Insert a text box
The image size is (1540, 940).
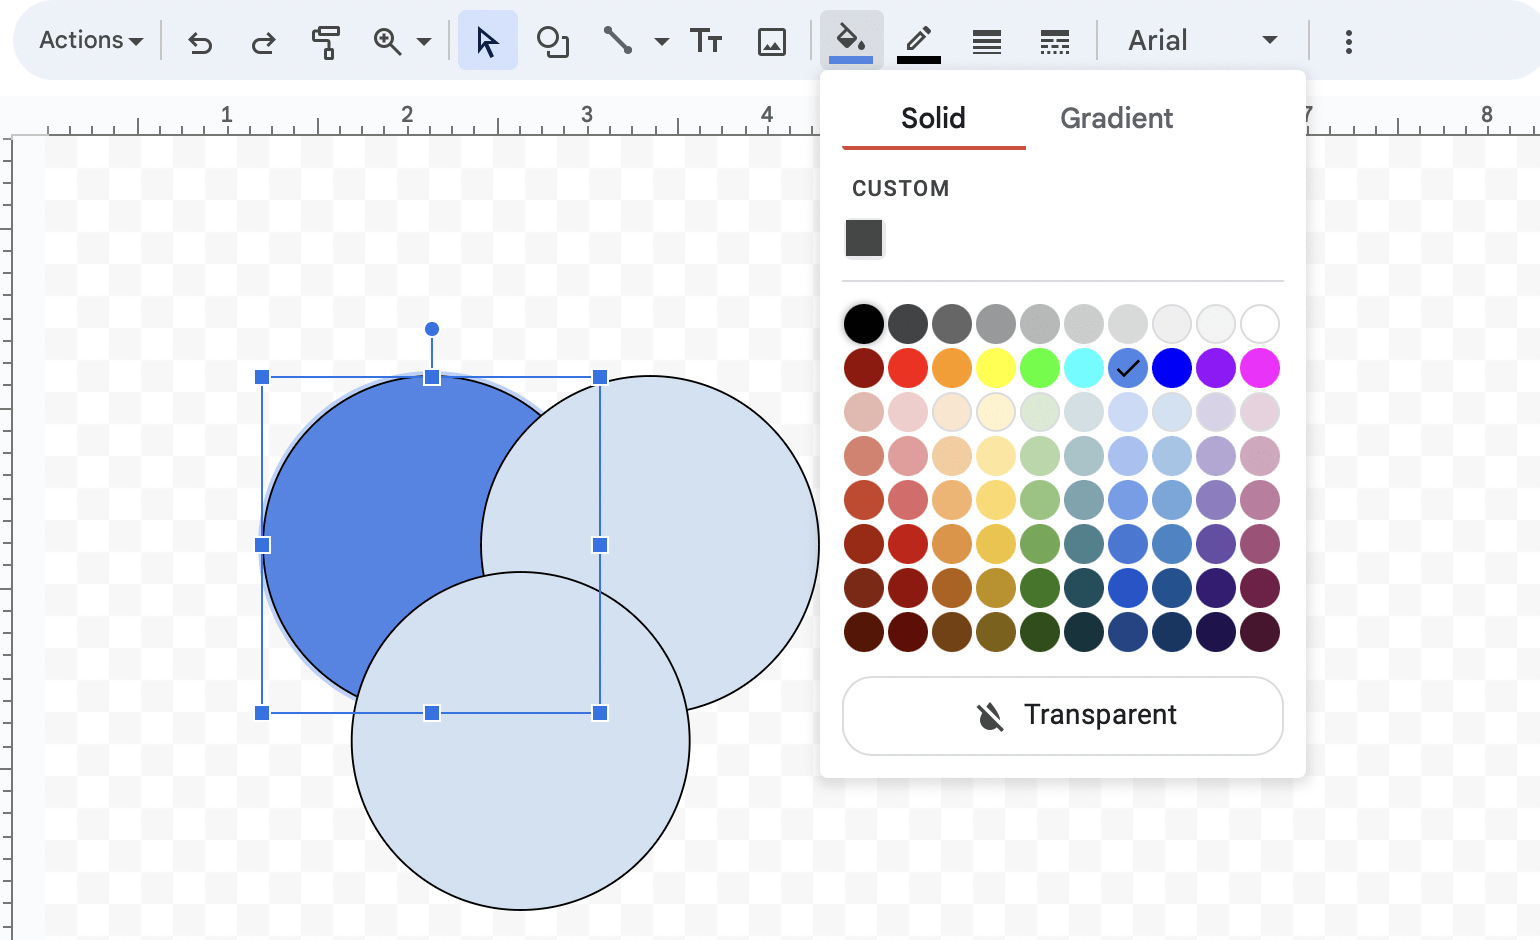coord(706,41)
